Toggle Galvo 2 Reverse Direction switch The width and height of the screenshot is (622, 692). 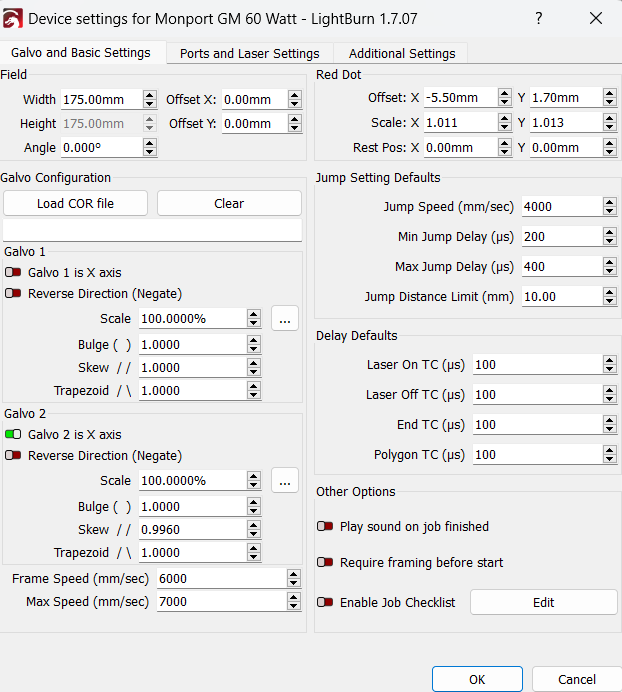[x=13, y=455]
